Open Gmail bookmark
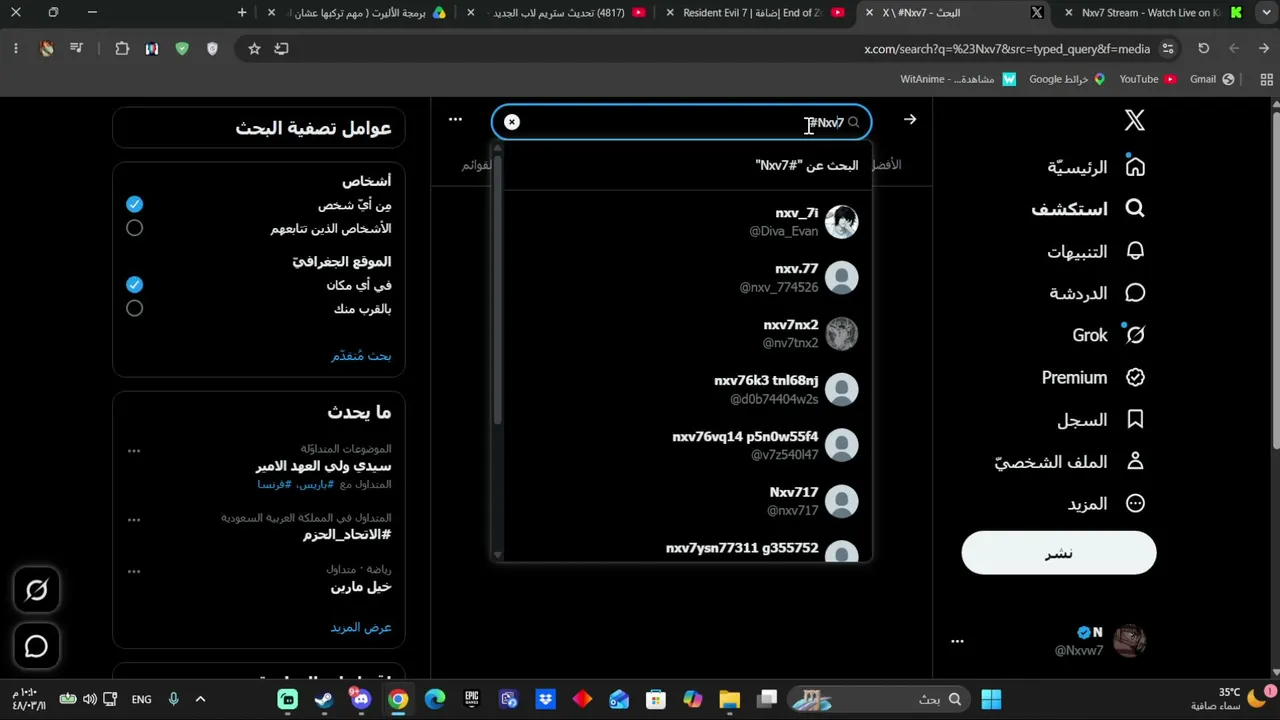The image size is (1280, 720). (x=1212, y=79)
